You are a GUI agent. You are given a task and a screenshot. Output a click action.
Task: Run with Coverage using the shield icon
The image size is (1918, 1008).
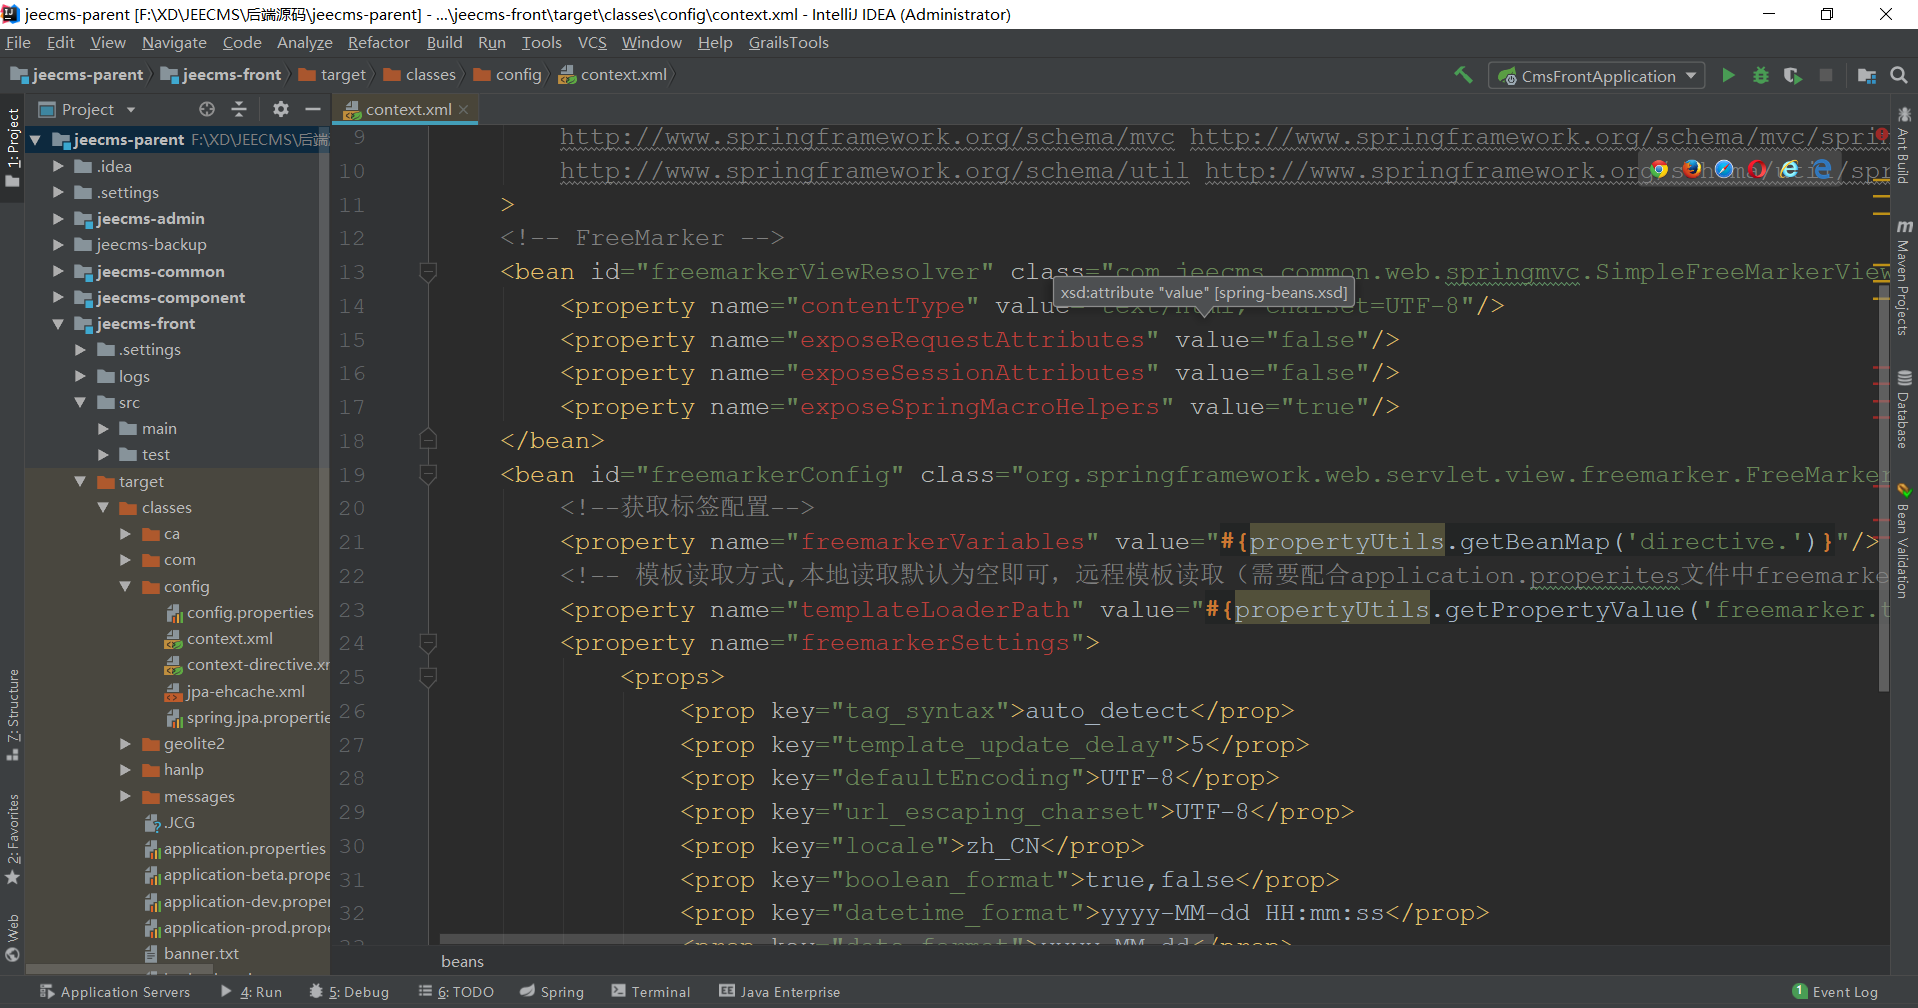[x=1792, y=76]
